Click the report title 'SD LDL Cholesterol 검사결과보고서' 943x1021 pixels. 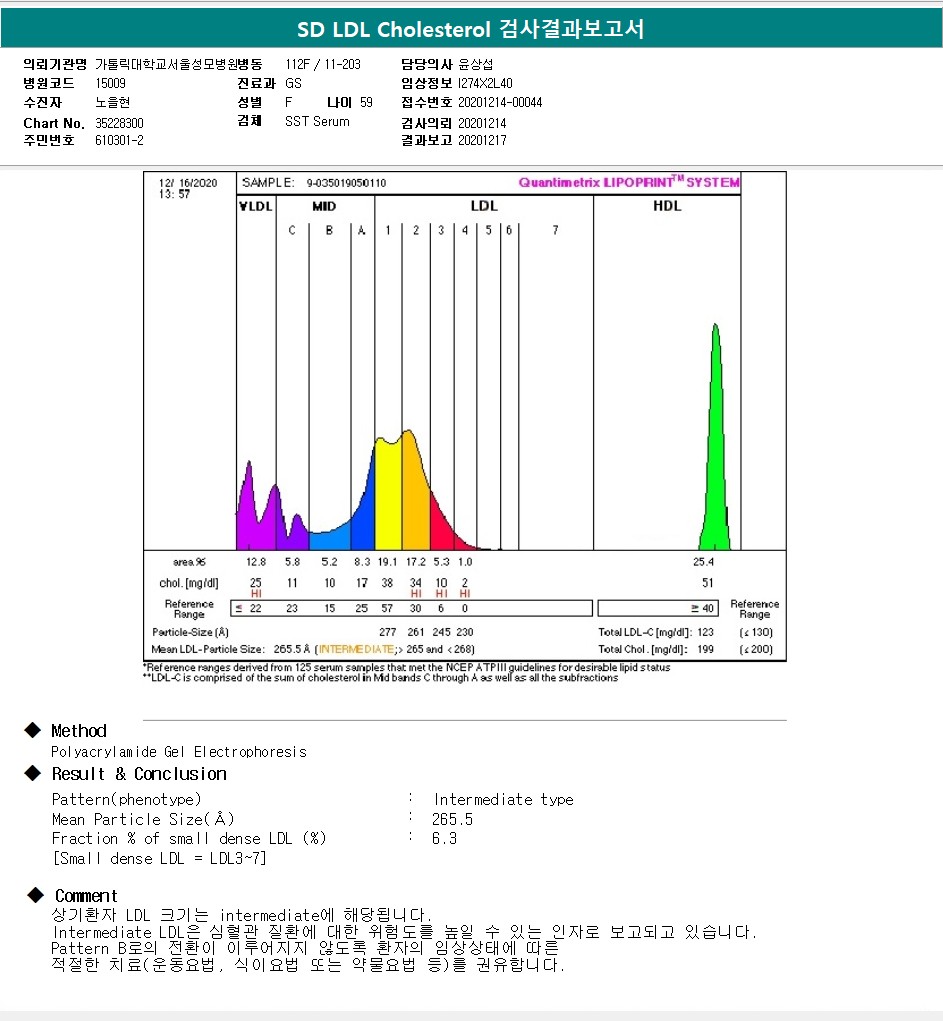[470, 29]
